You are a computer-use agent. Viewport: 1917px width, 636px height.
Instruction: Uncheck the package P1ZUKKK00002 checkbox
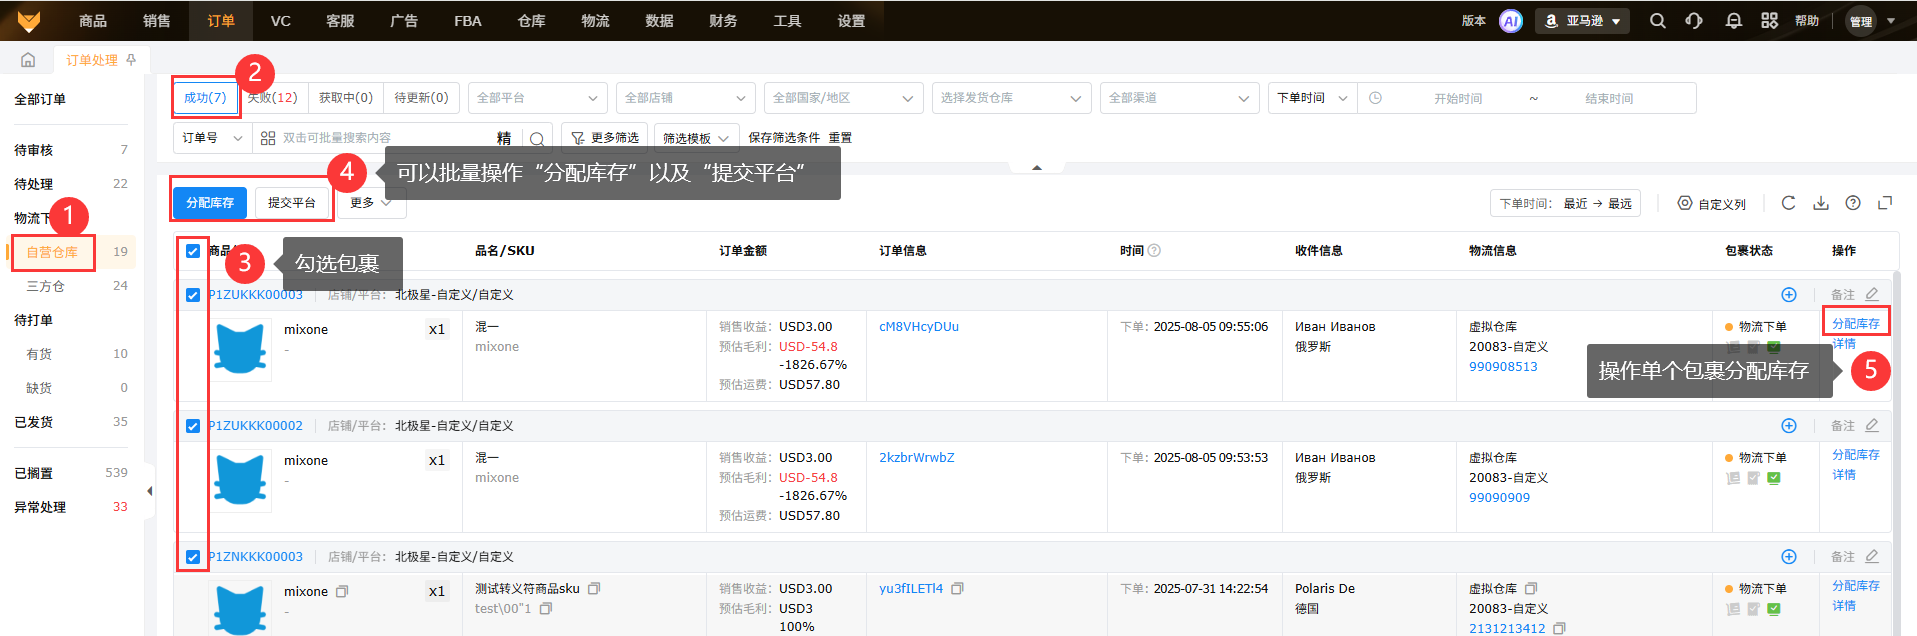[193, 426]
